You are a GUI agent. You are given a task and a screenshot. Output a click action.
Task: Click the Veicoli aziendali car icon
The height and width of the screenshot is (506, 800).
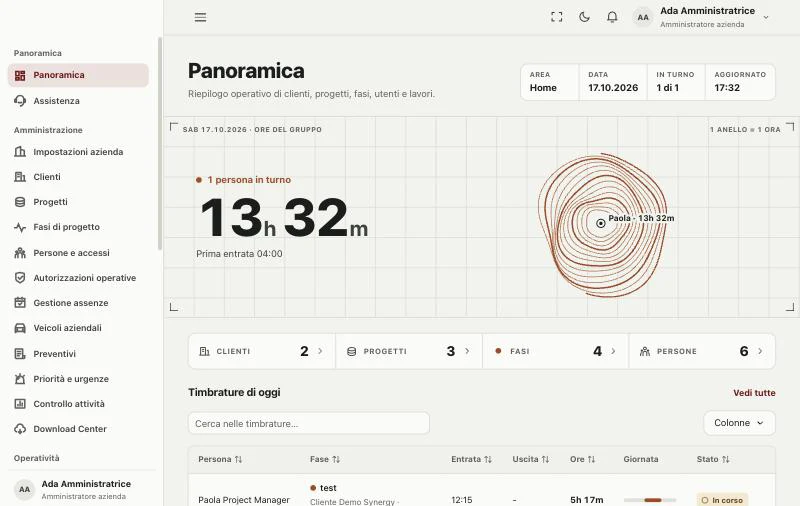[20, 328]
